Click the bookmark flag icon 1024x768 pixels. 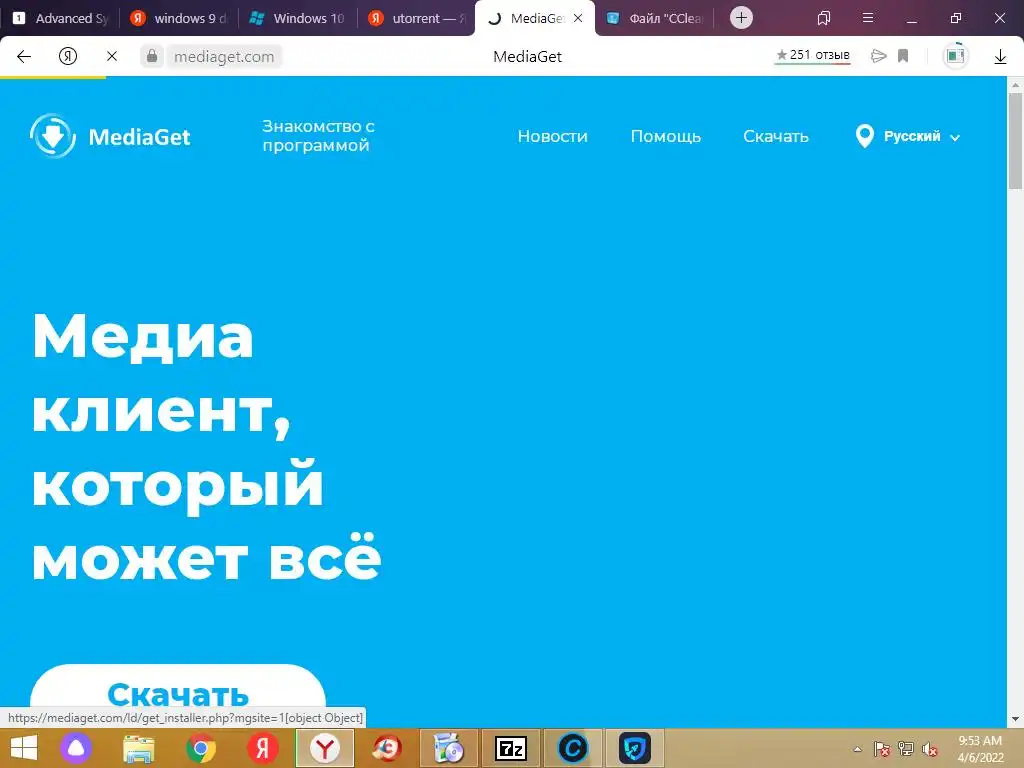point(903,56)
